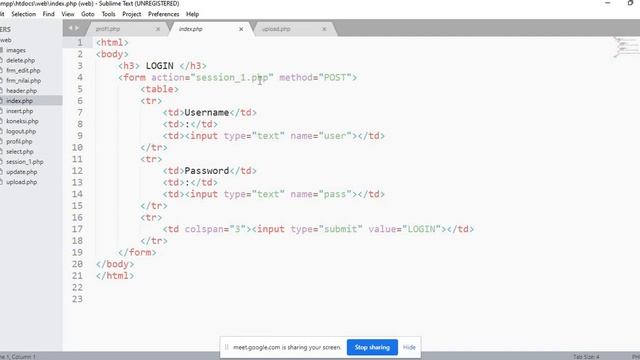Click the sharing bar drag handle
Viewport: 640px width, 360px height.
(x=226, y=347)
